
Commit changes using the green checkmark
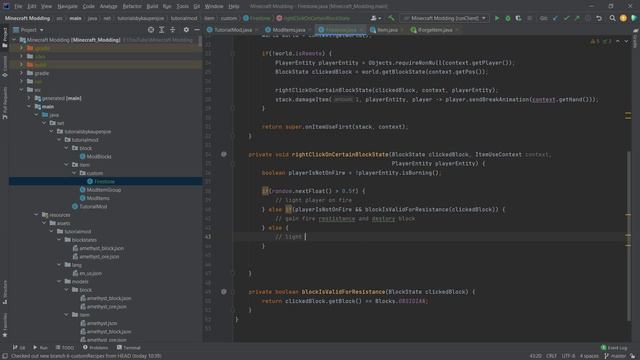(x=566, y=18)
